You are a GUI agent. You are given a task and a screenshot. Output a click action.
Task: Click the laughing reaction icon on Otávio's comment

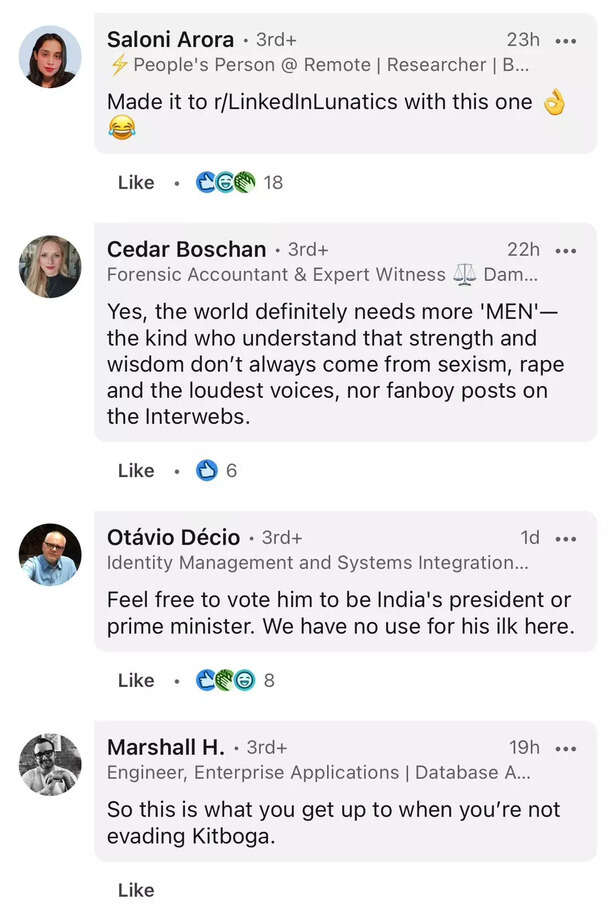click(241, 680)
